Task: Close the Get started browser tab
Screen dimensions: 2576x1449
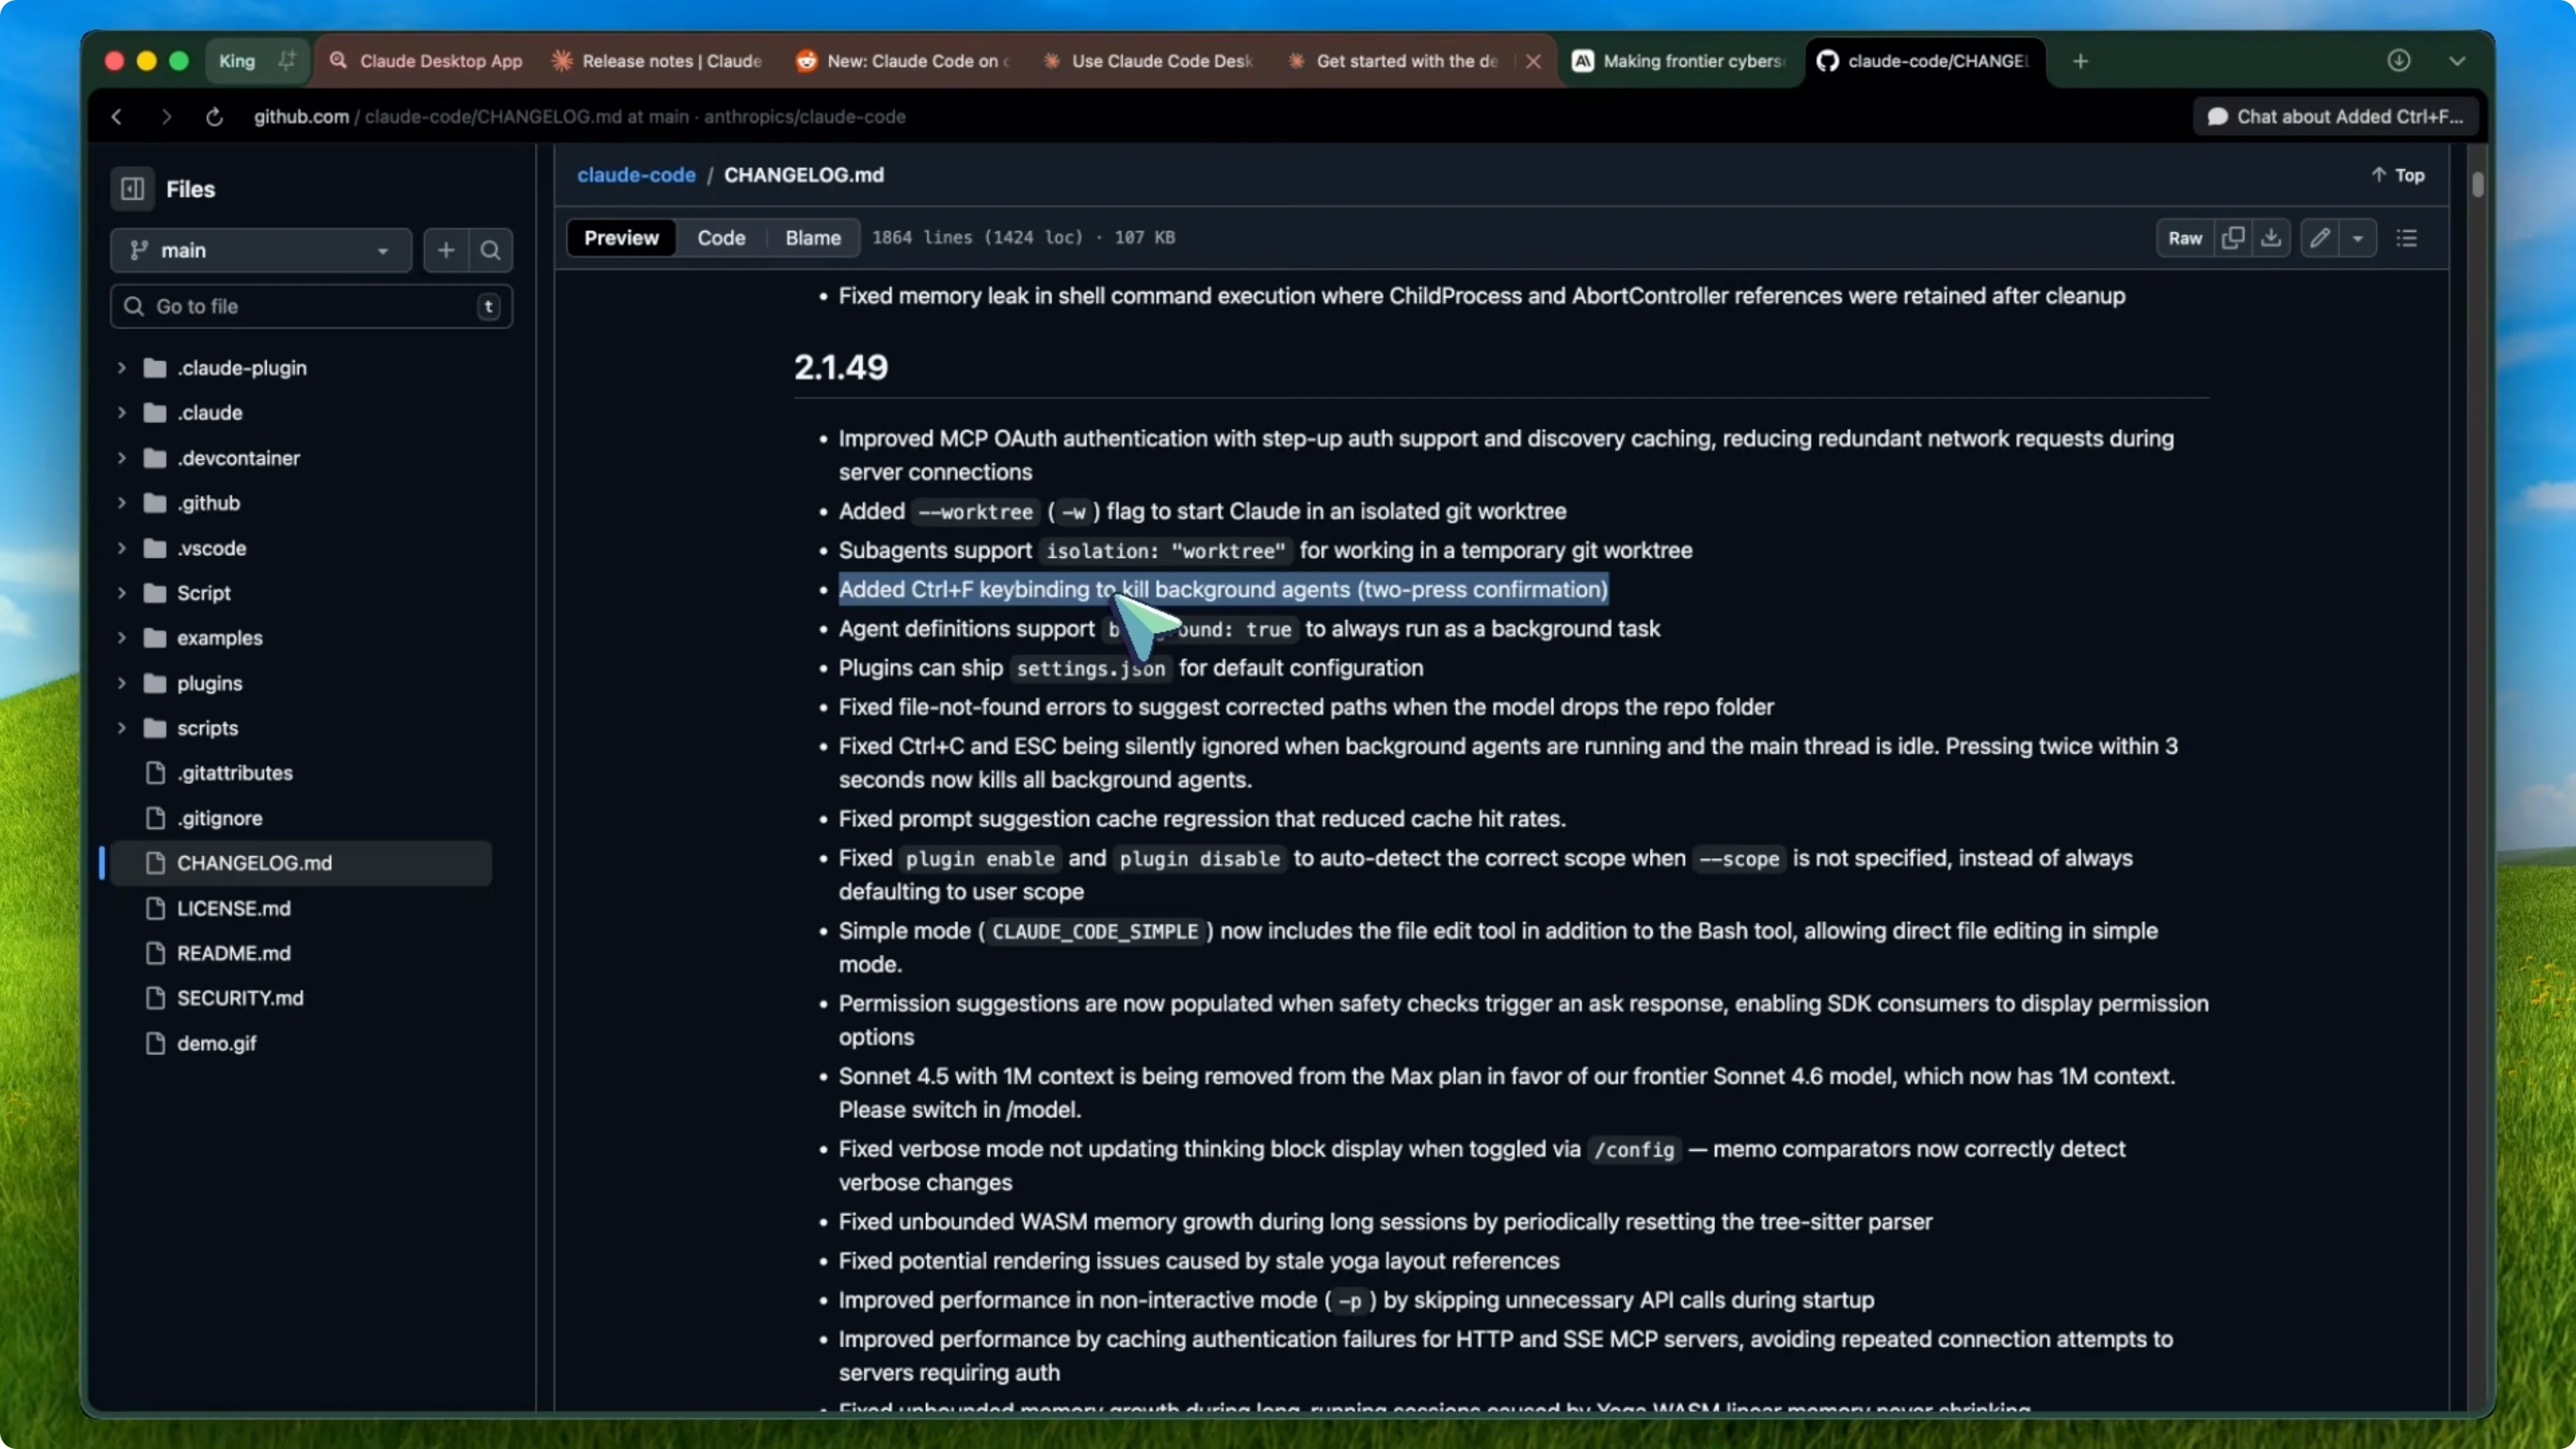Action: (x=1533, y=60)
